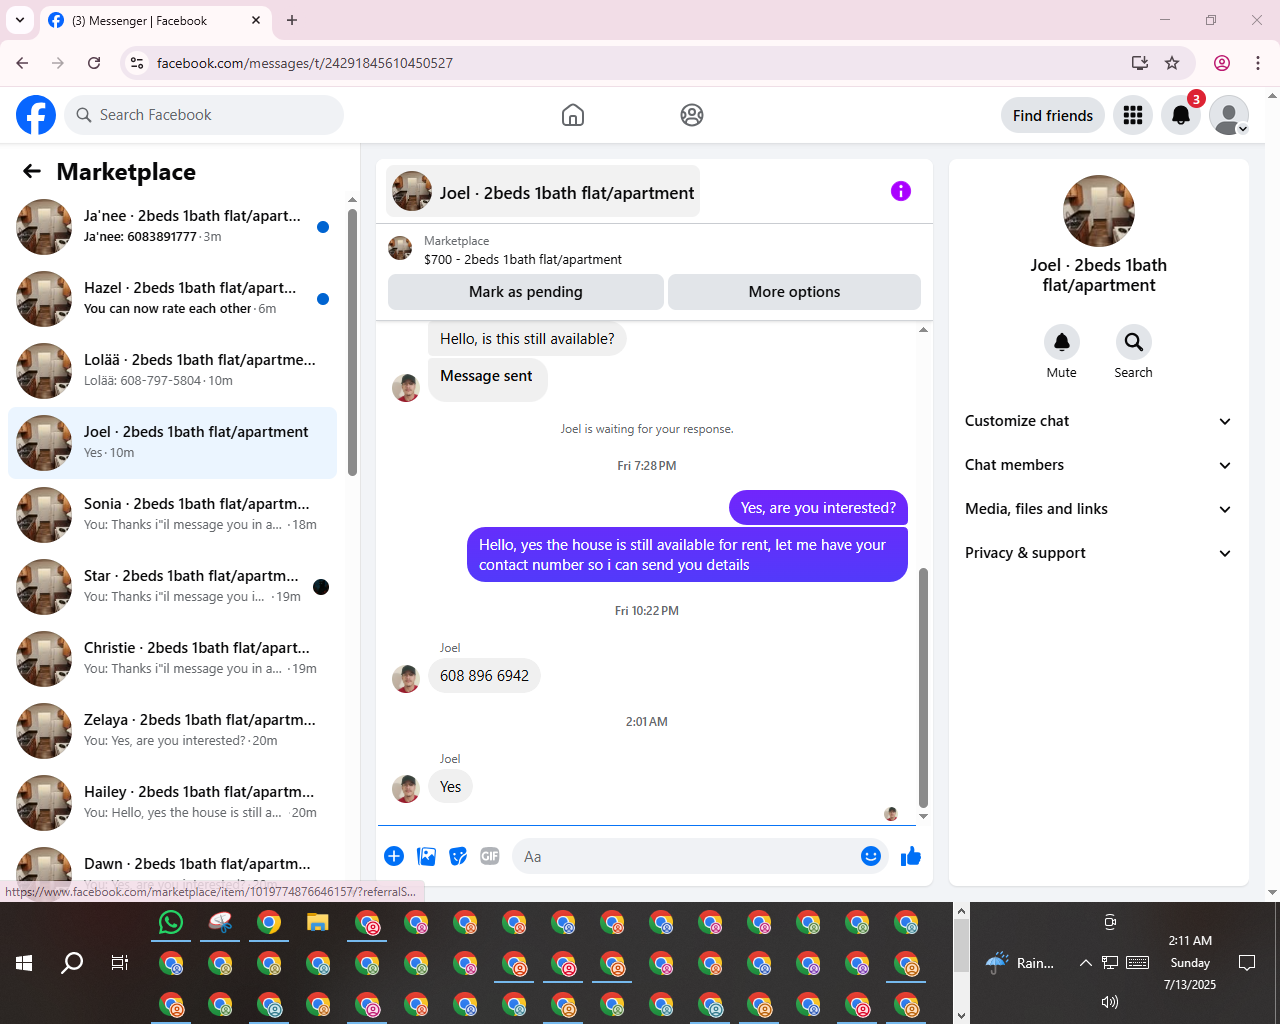The height and width of the screenshot is (1024, 1280).
Task: Open the Chrome profile icon in toolbar
Action: [x=1222, y=63]
